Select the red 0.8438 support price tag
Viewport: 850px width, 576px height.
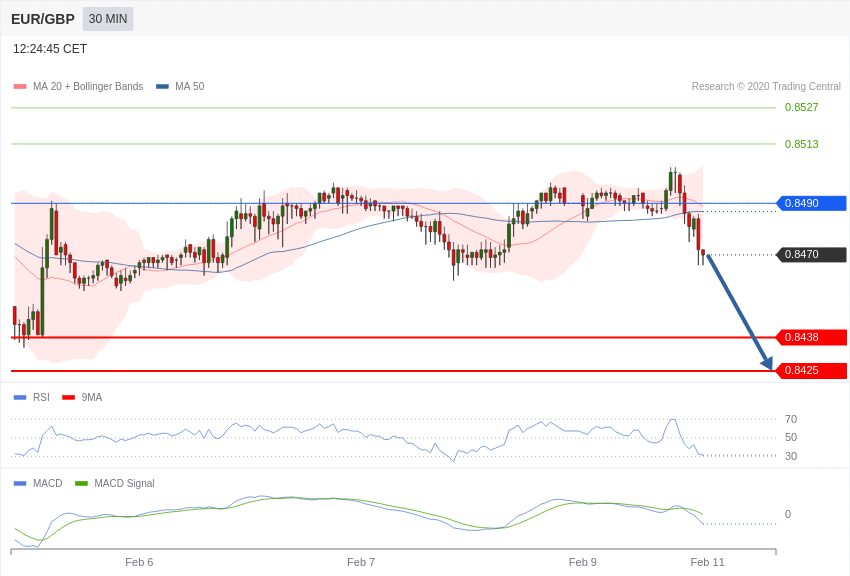coord(811,337)
